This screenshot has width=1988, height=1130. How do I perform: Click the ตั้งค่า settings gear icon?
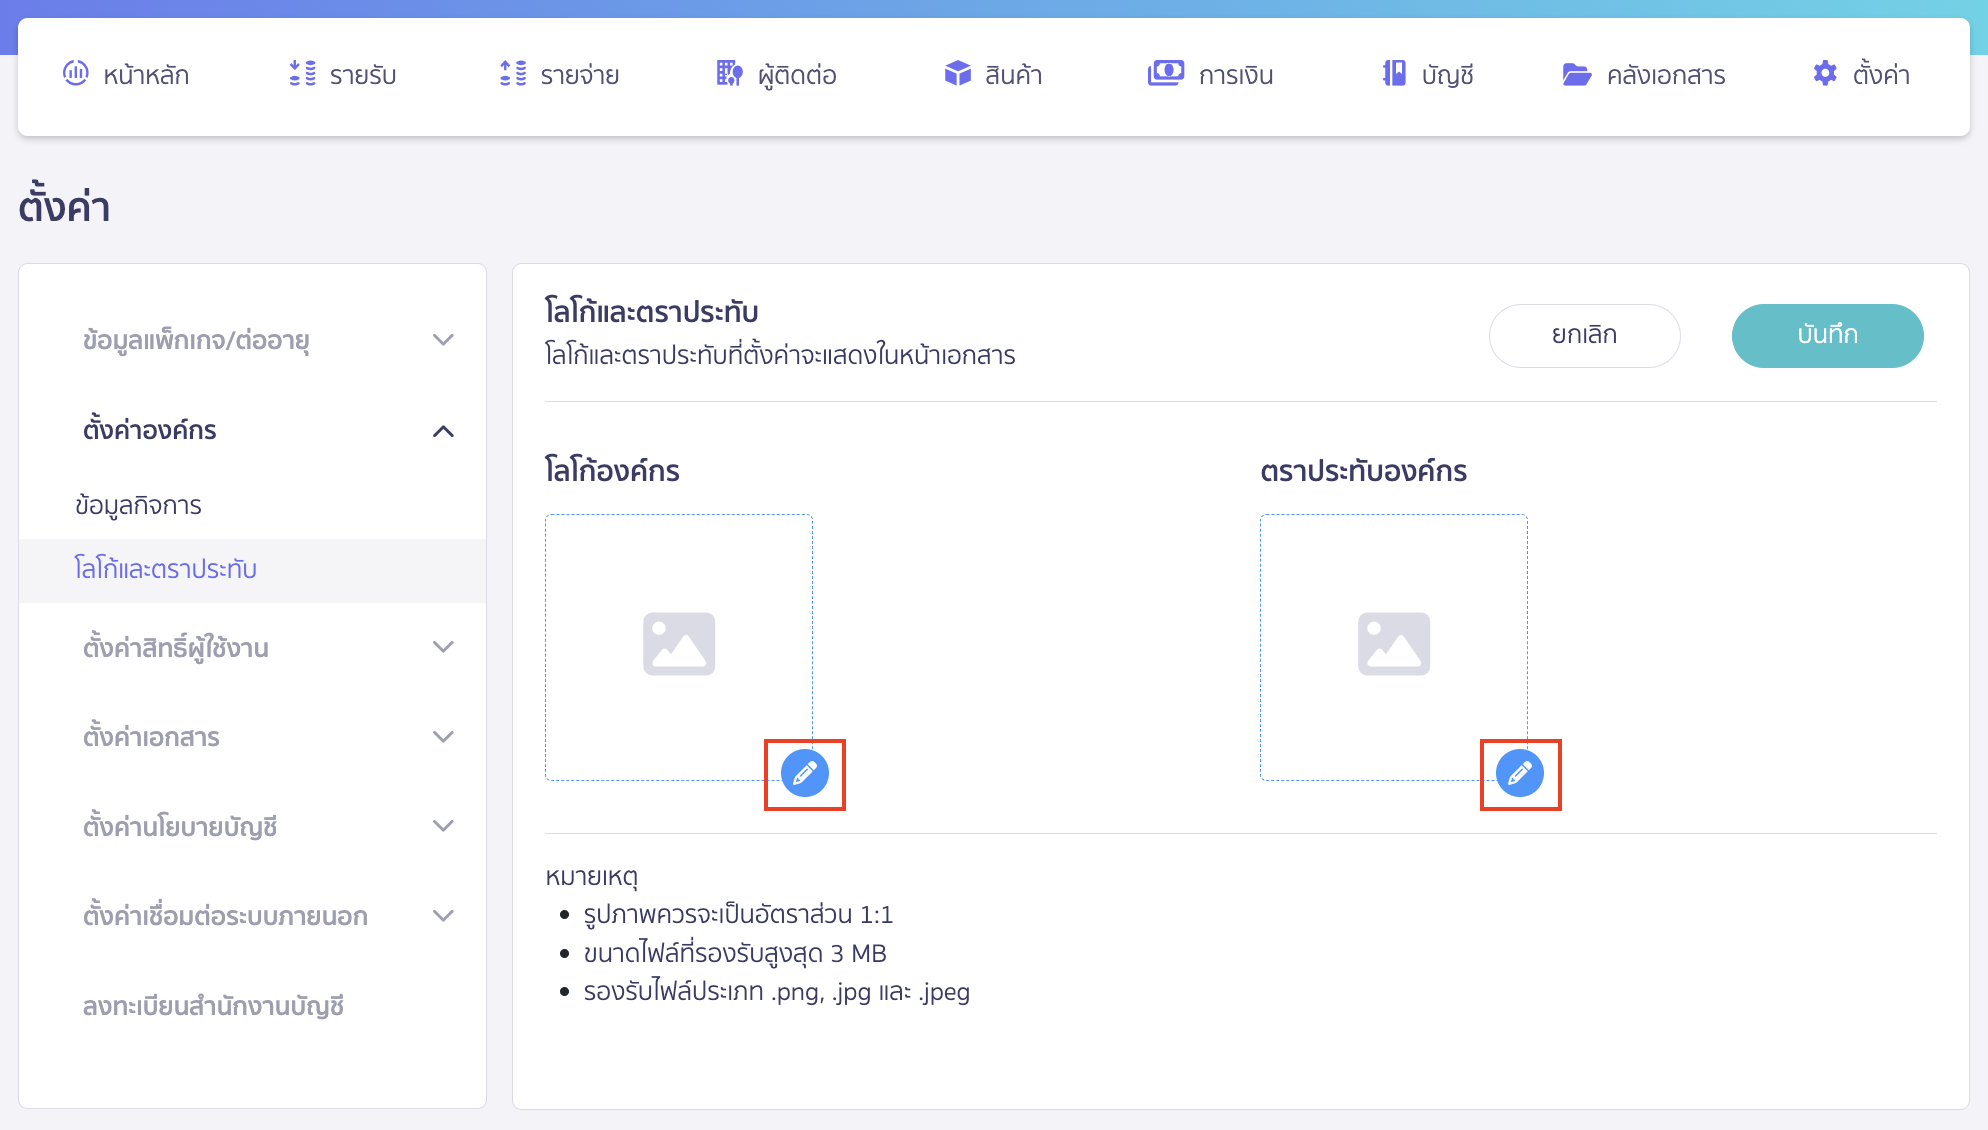point(1824,73)
